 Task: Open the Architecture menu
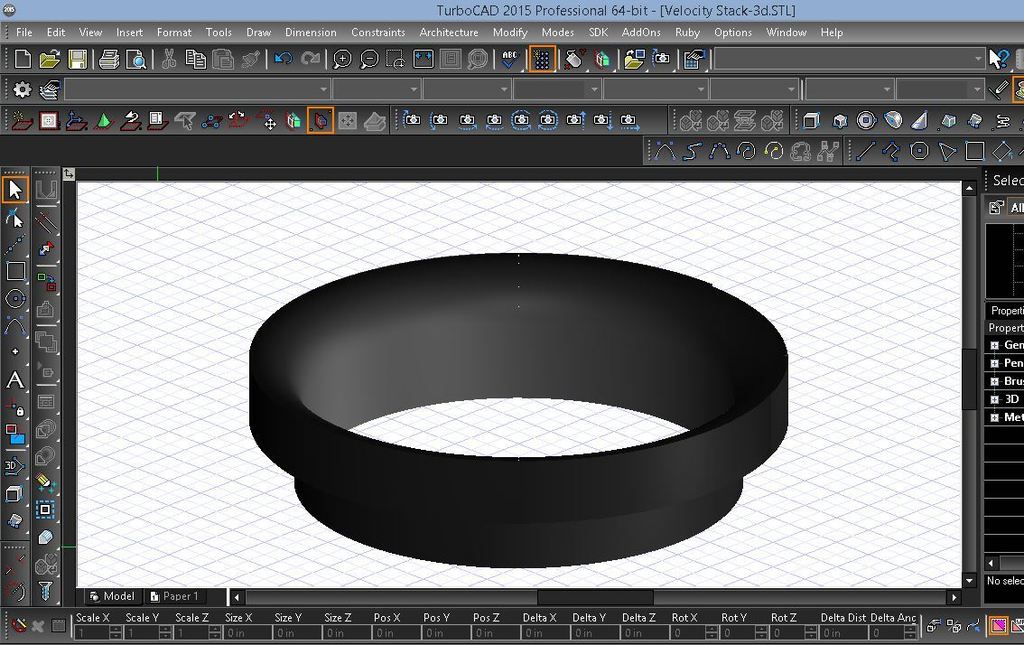point(448,32)
